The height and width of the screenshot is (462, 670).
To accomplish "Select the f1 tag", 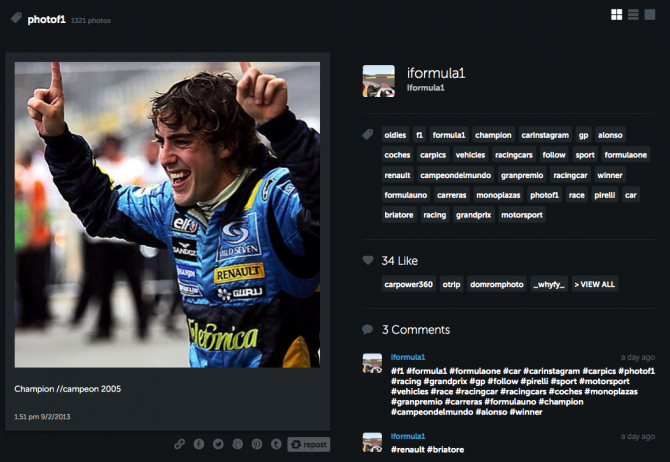I will point(419,135).
